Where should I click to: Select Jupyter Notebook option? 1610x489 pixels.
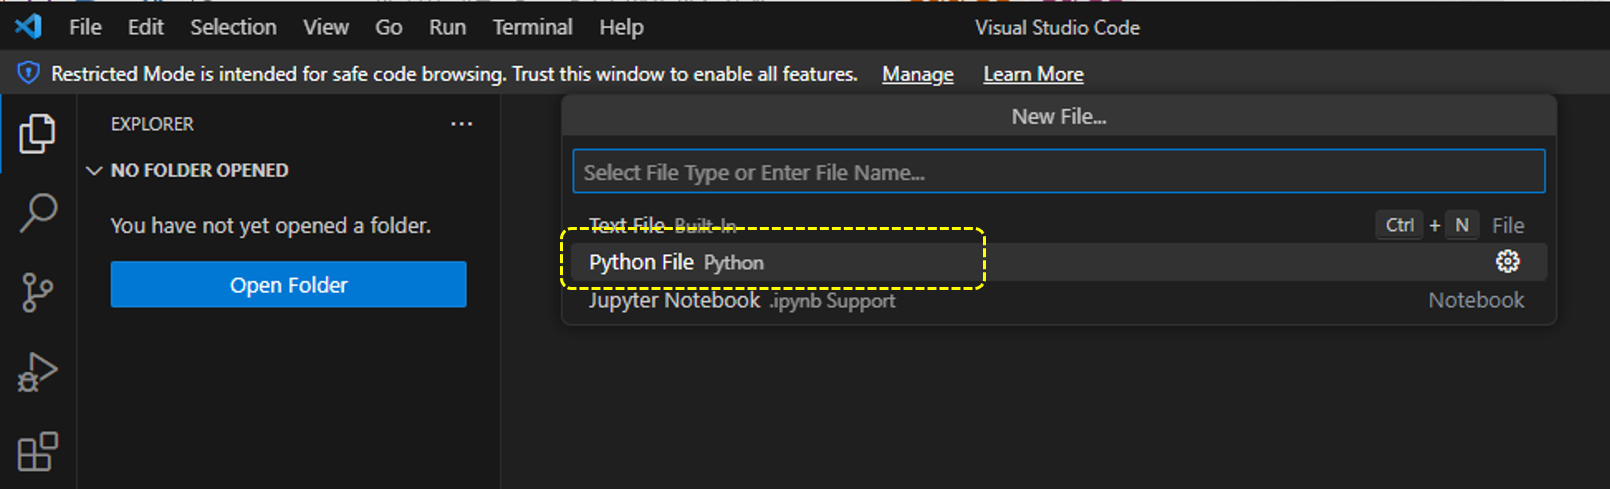tap(1058, 300)
